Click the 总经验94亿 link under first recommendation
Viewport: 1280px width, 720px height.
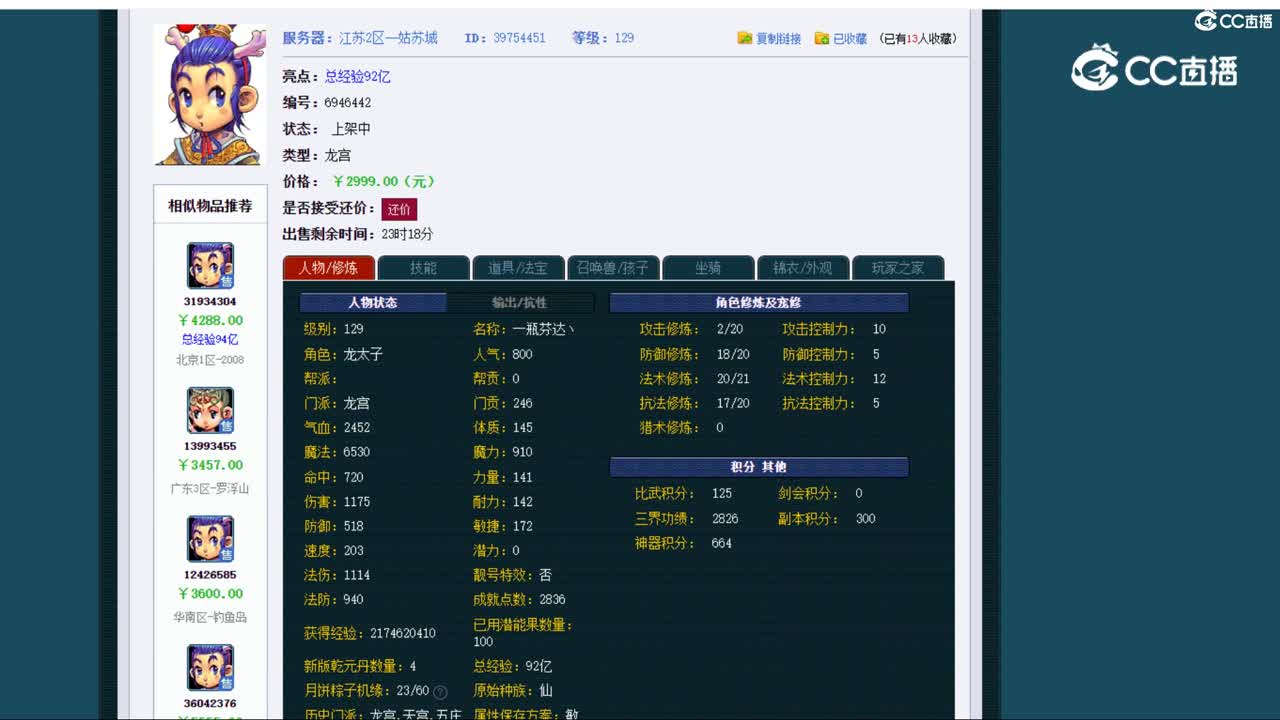[x=209, y=340]
